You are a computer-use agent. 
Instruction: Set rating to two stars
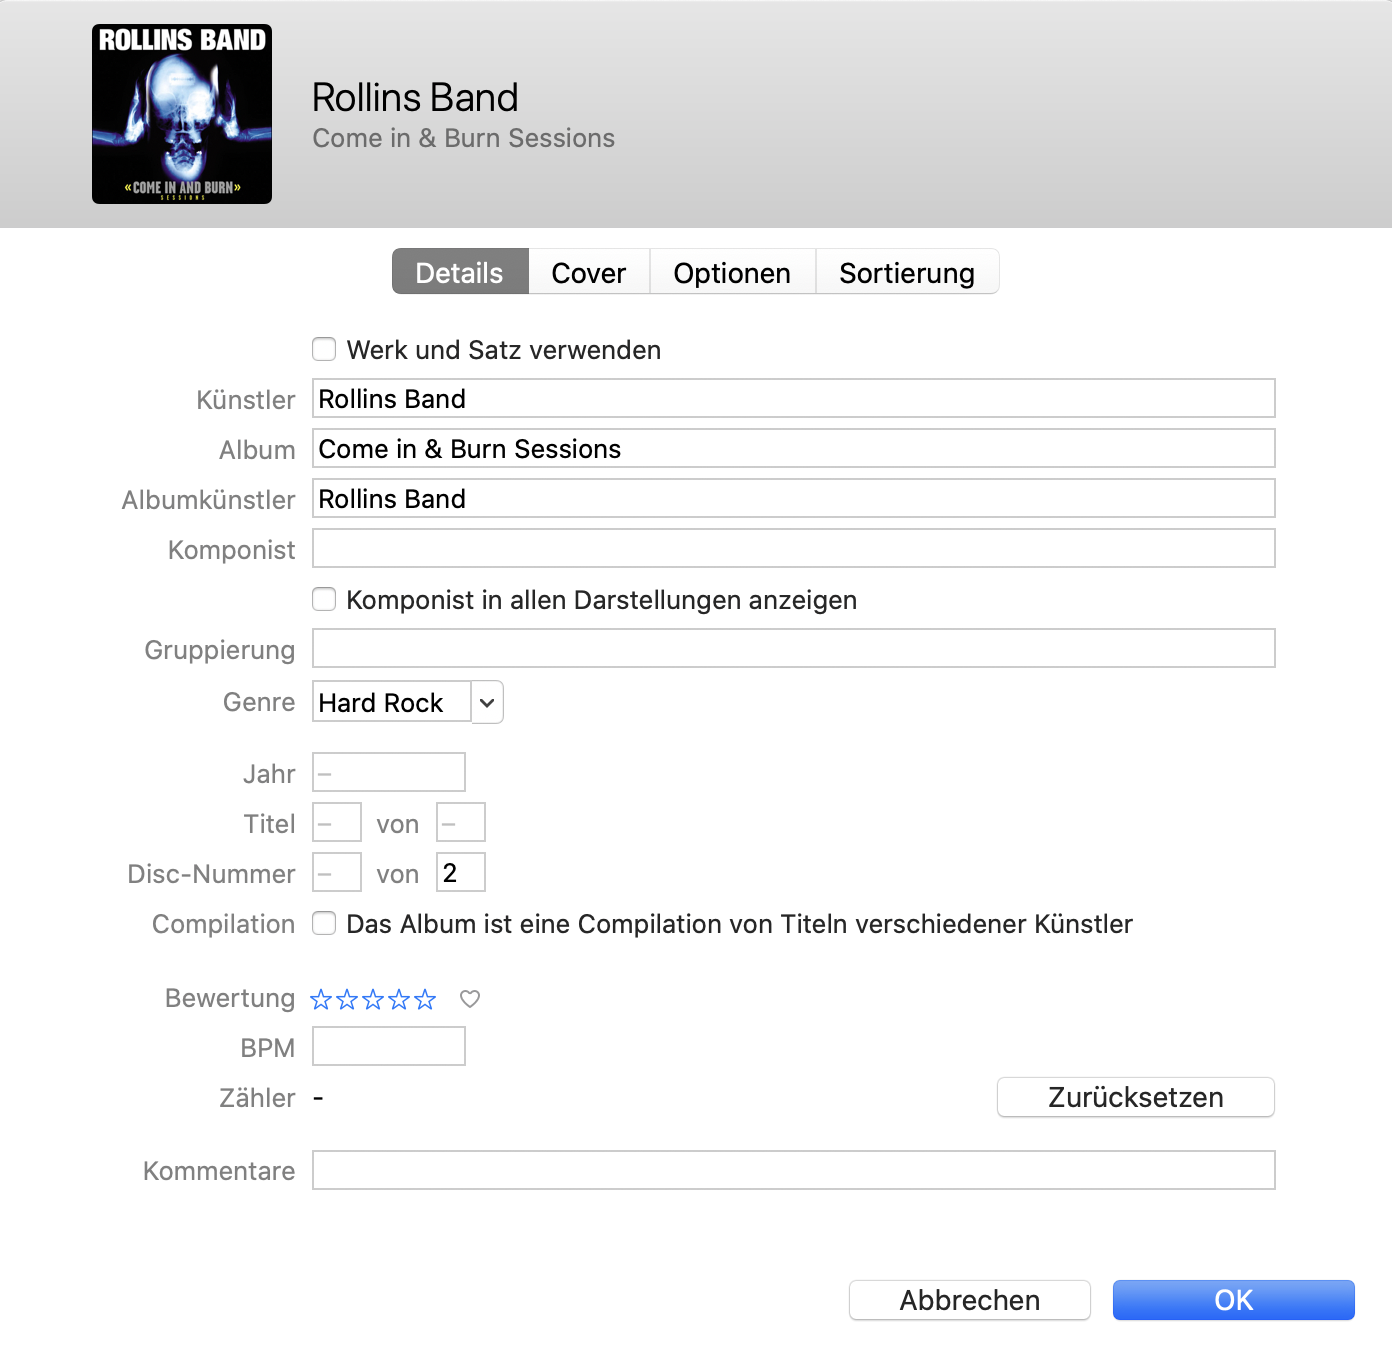point(347,999)
